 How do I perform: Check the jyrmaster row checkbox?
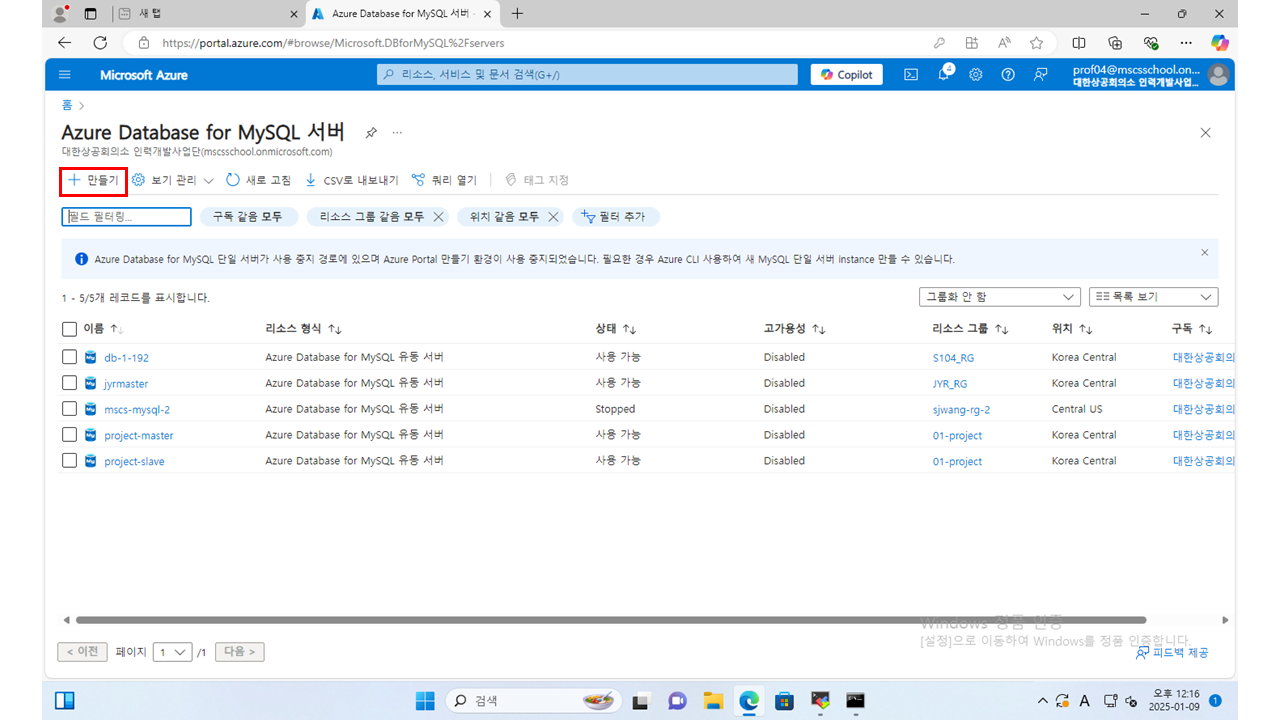[x=69, y=383]
